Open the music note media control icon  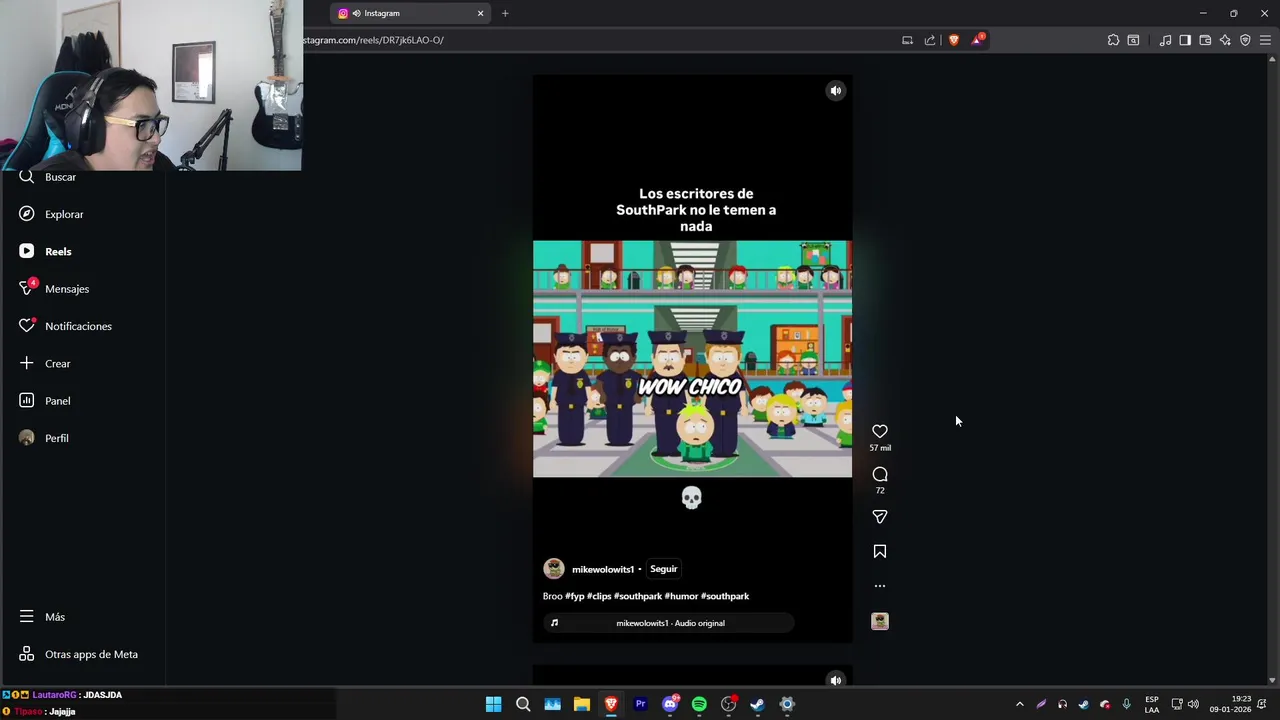pyautogui.click(x=1165, y=40)
